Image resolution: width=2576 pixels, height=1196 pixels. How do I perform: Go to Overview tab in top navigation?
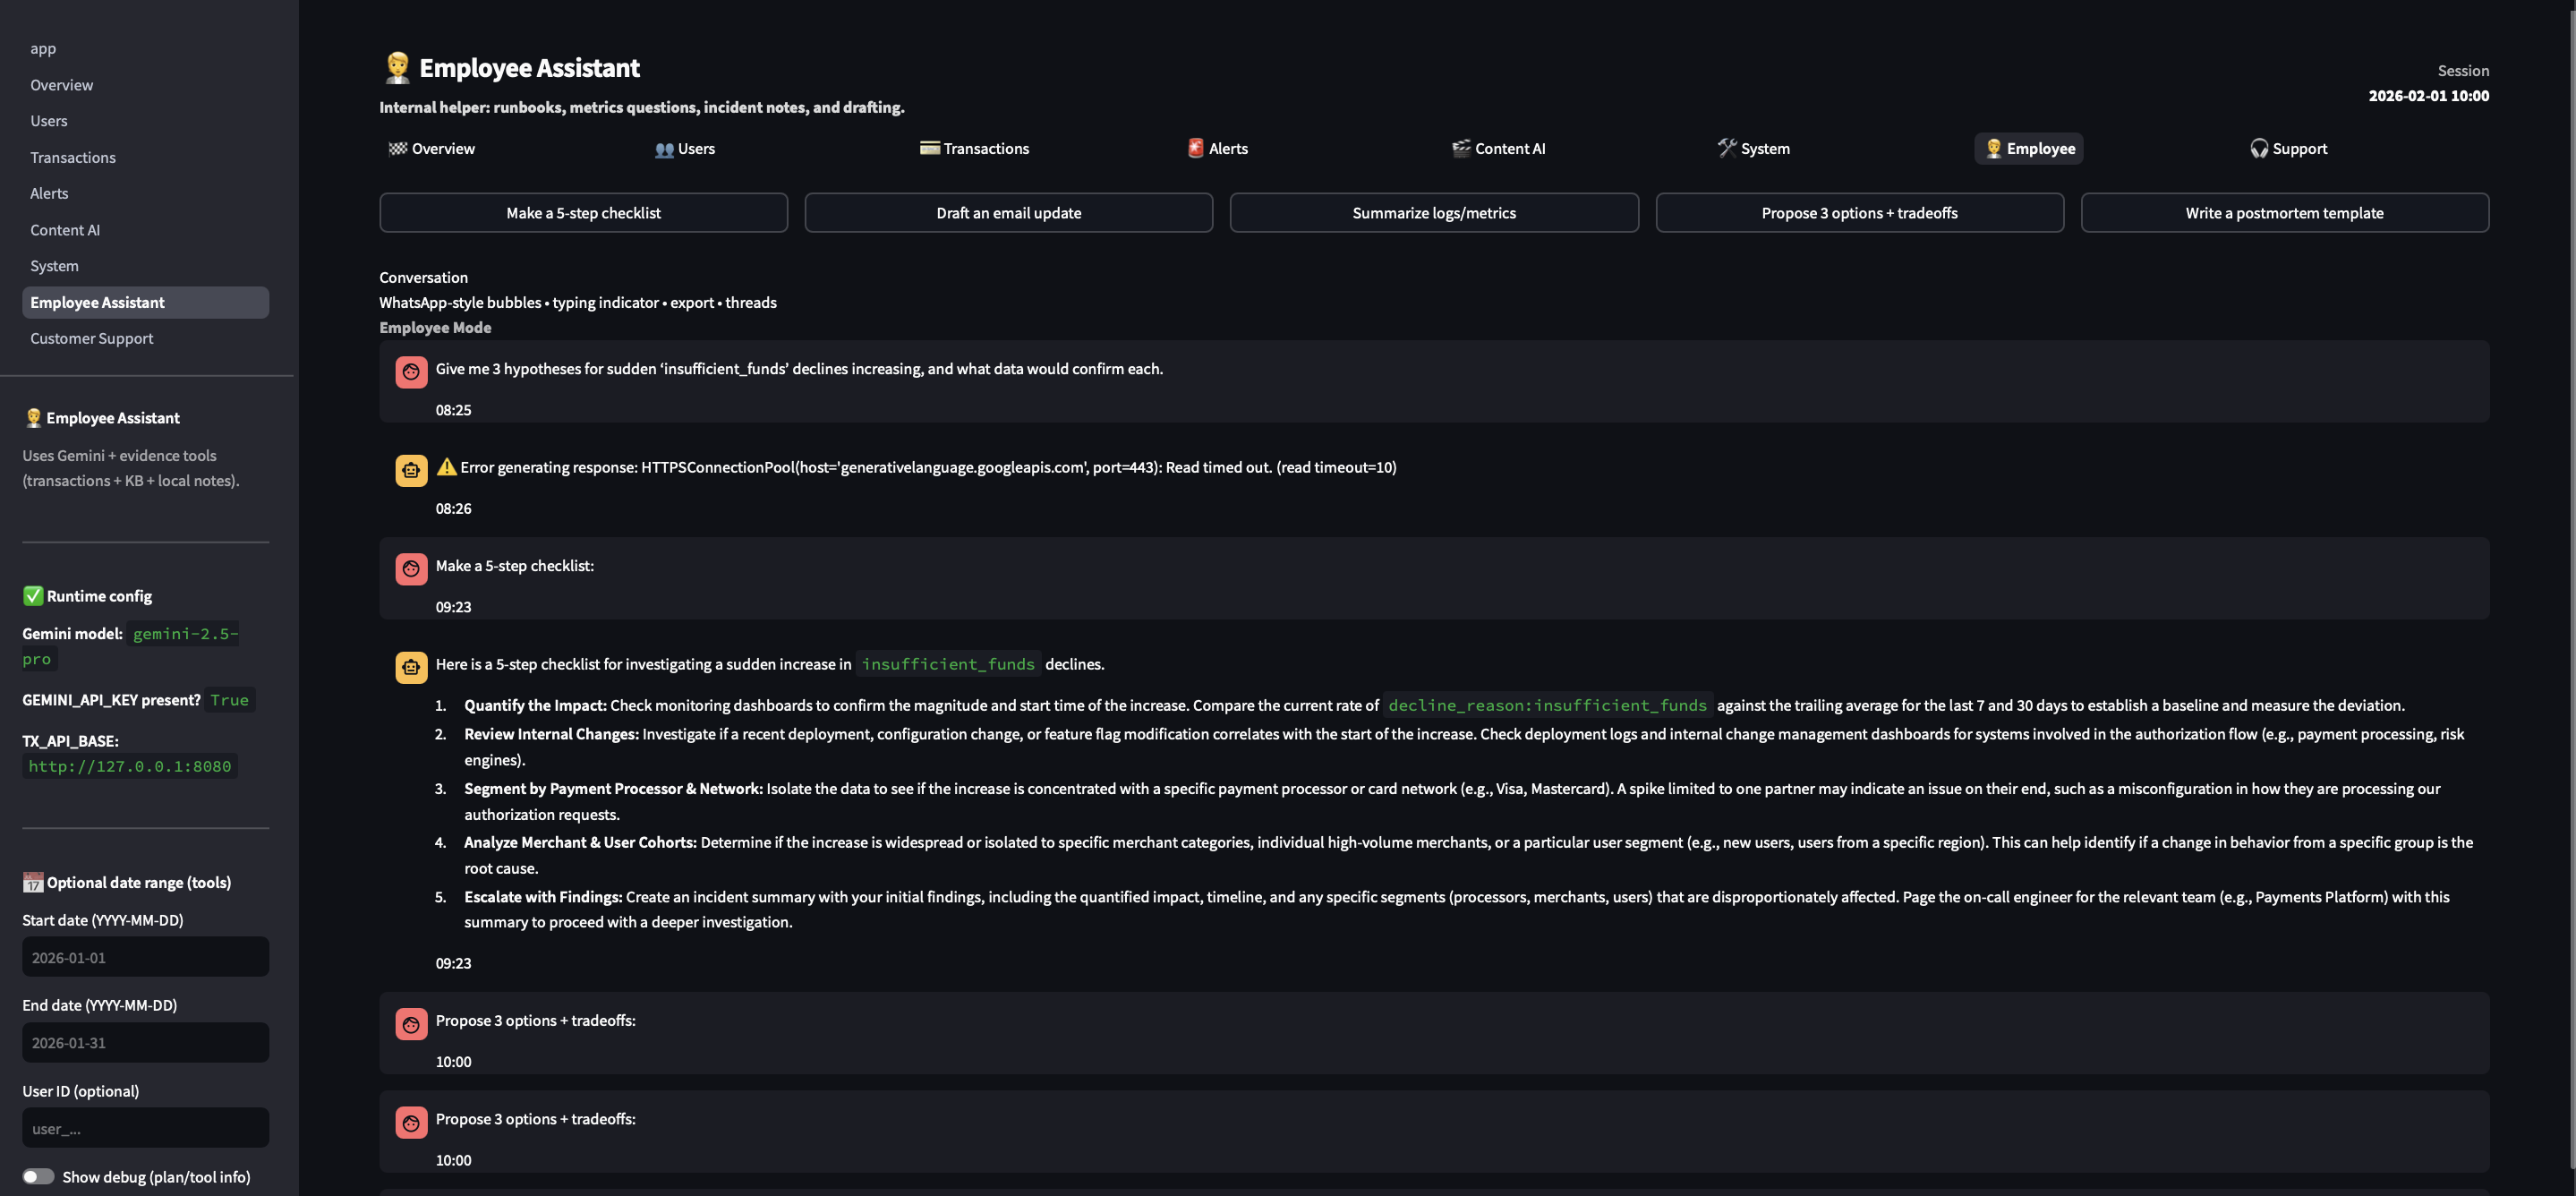pos(431,148)
